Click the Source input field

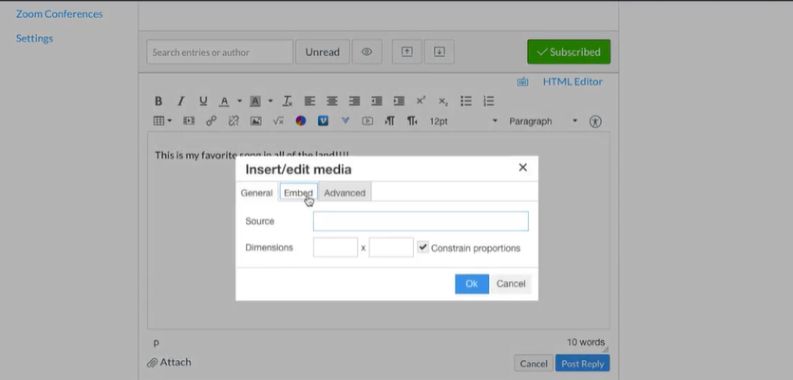click(421, 222)
